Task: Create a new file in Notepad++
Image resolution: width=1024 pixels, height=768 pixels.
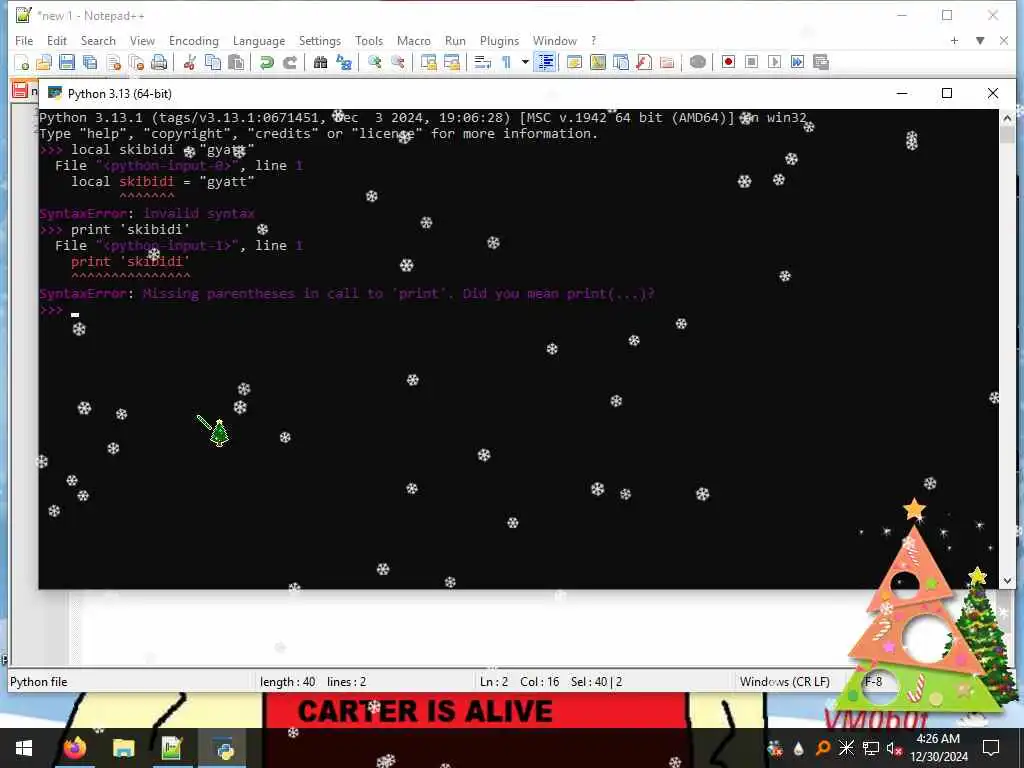Action: (22, 63)
